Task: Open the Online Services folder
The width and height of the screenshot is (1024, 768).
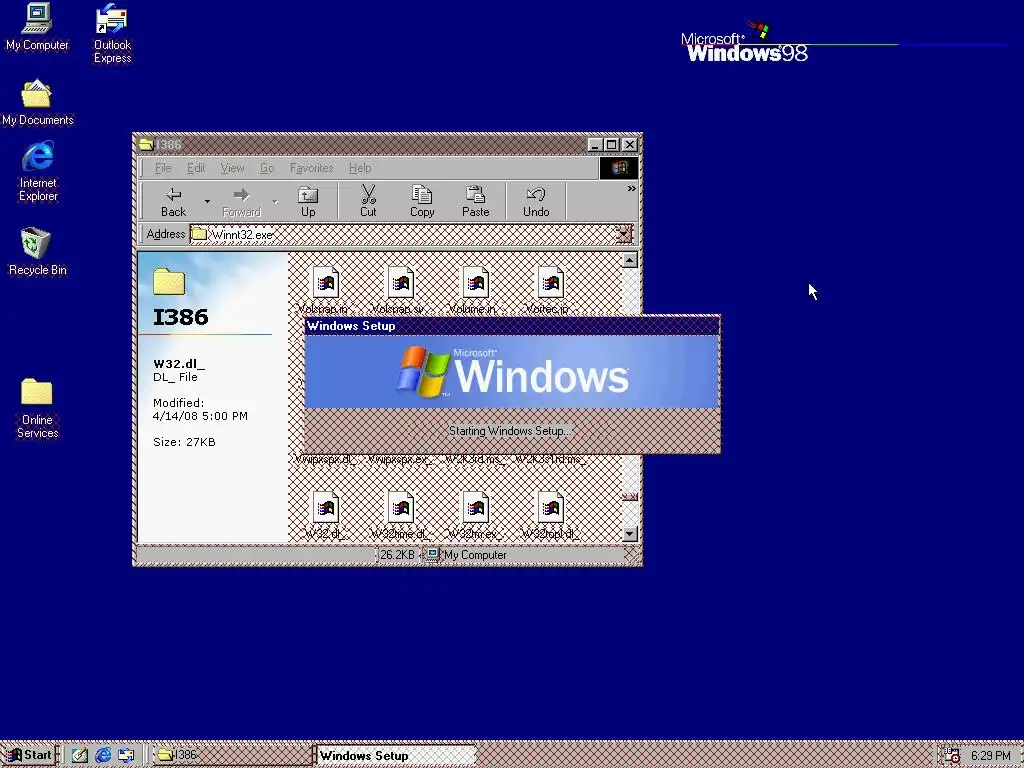Action: pos(37,408)
